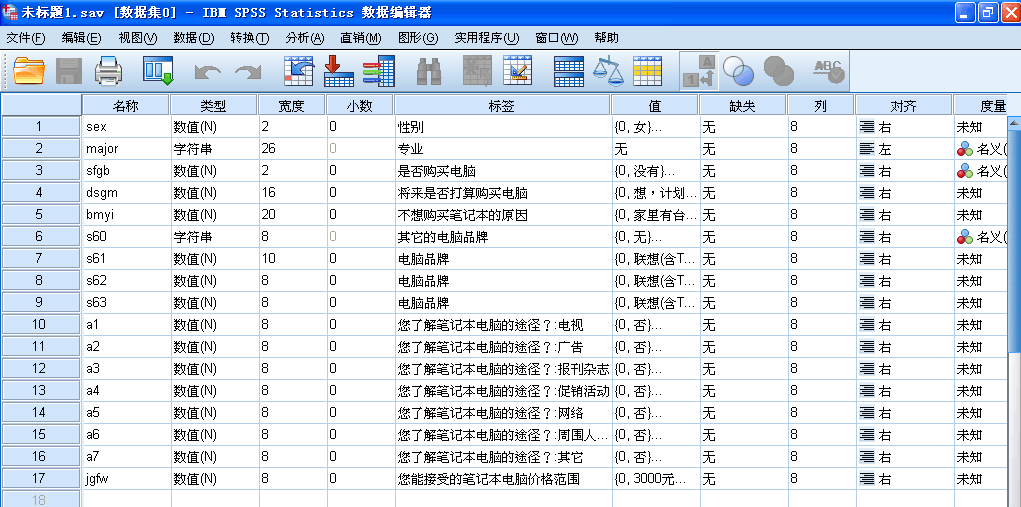Weight cases balance scale icon
This screenshot has width=1021, height=507.
click(608, 70)
